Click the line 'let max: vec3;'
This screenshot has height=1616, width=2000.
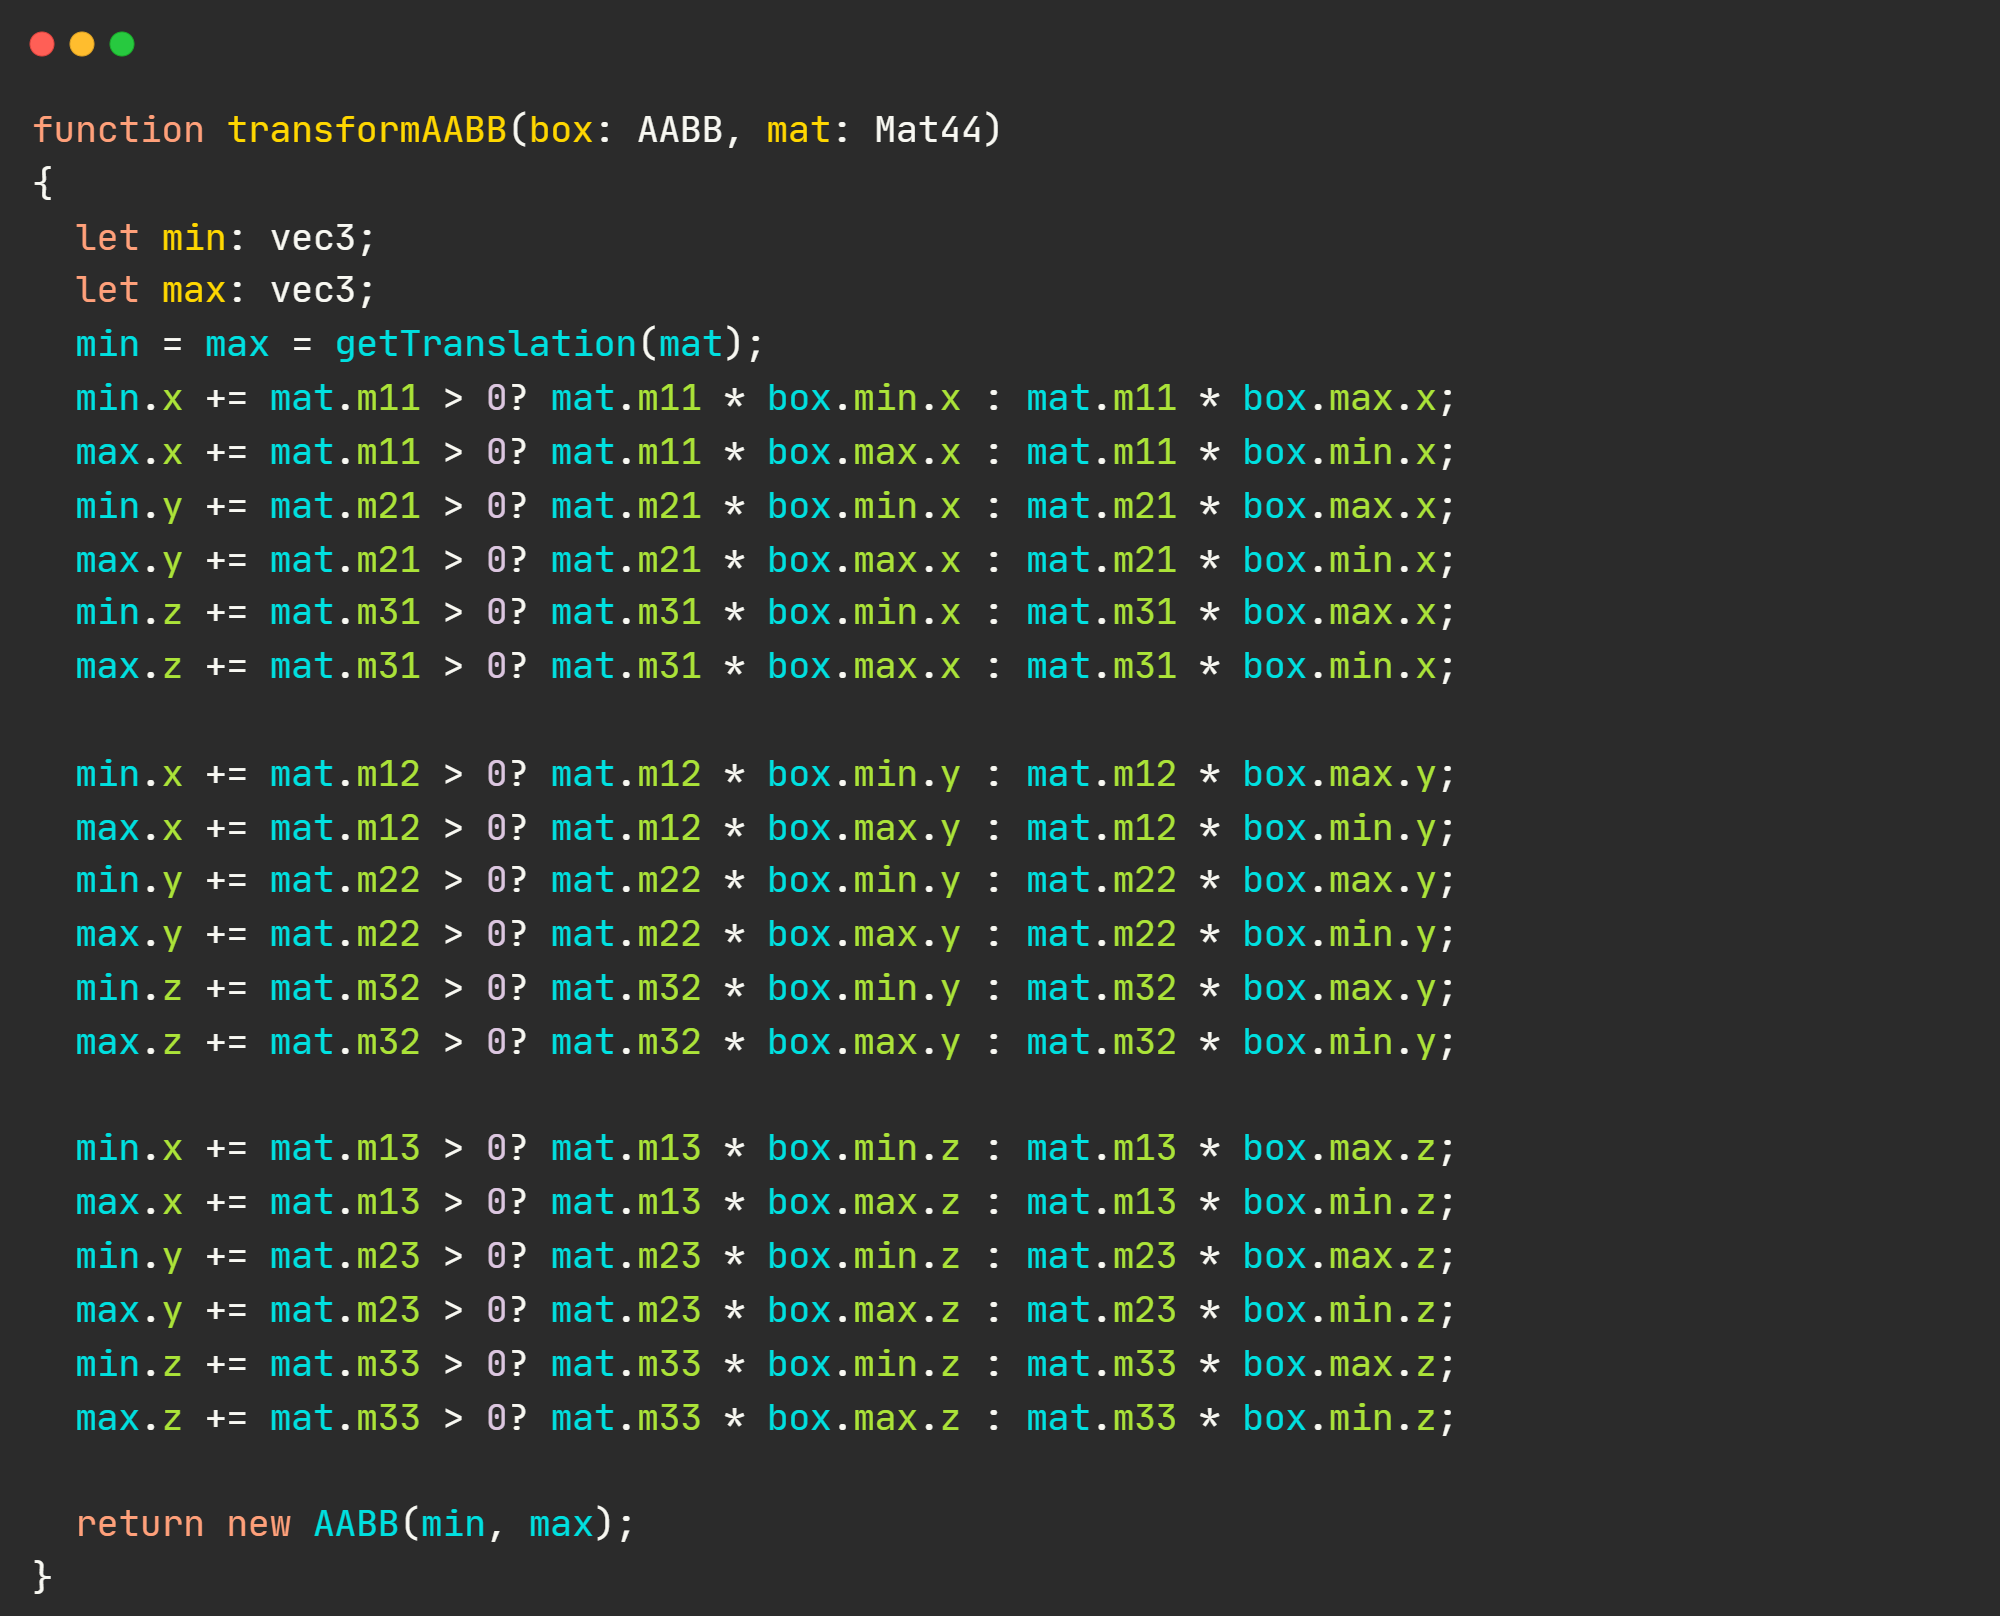click(226, 290)
